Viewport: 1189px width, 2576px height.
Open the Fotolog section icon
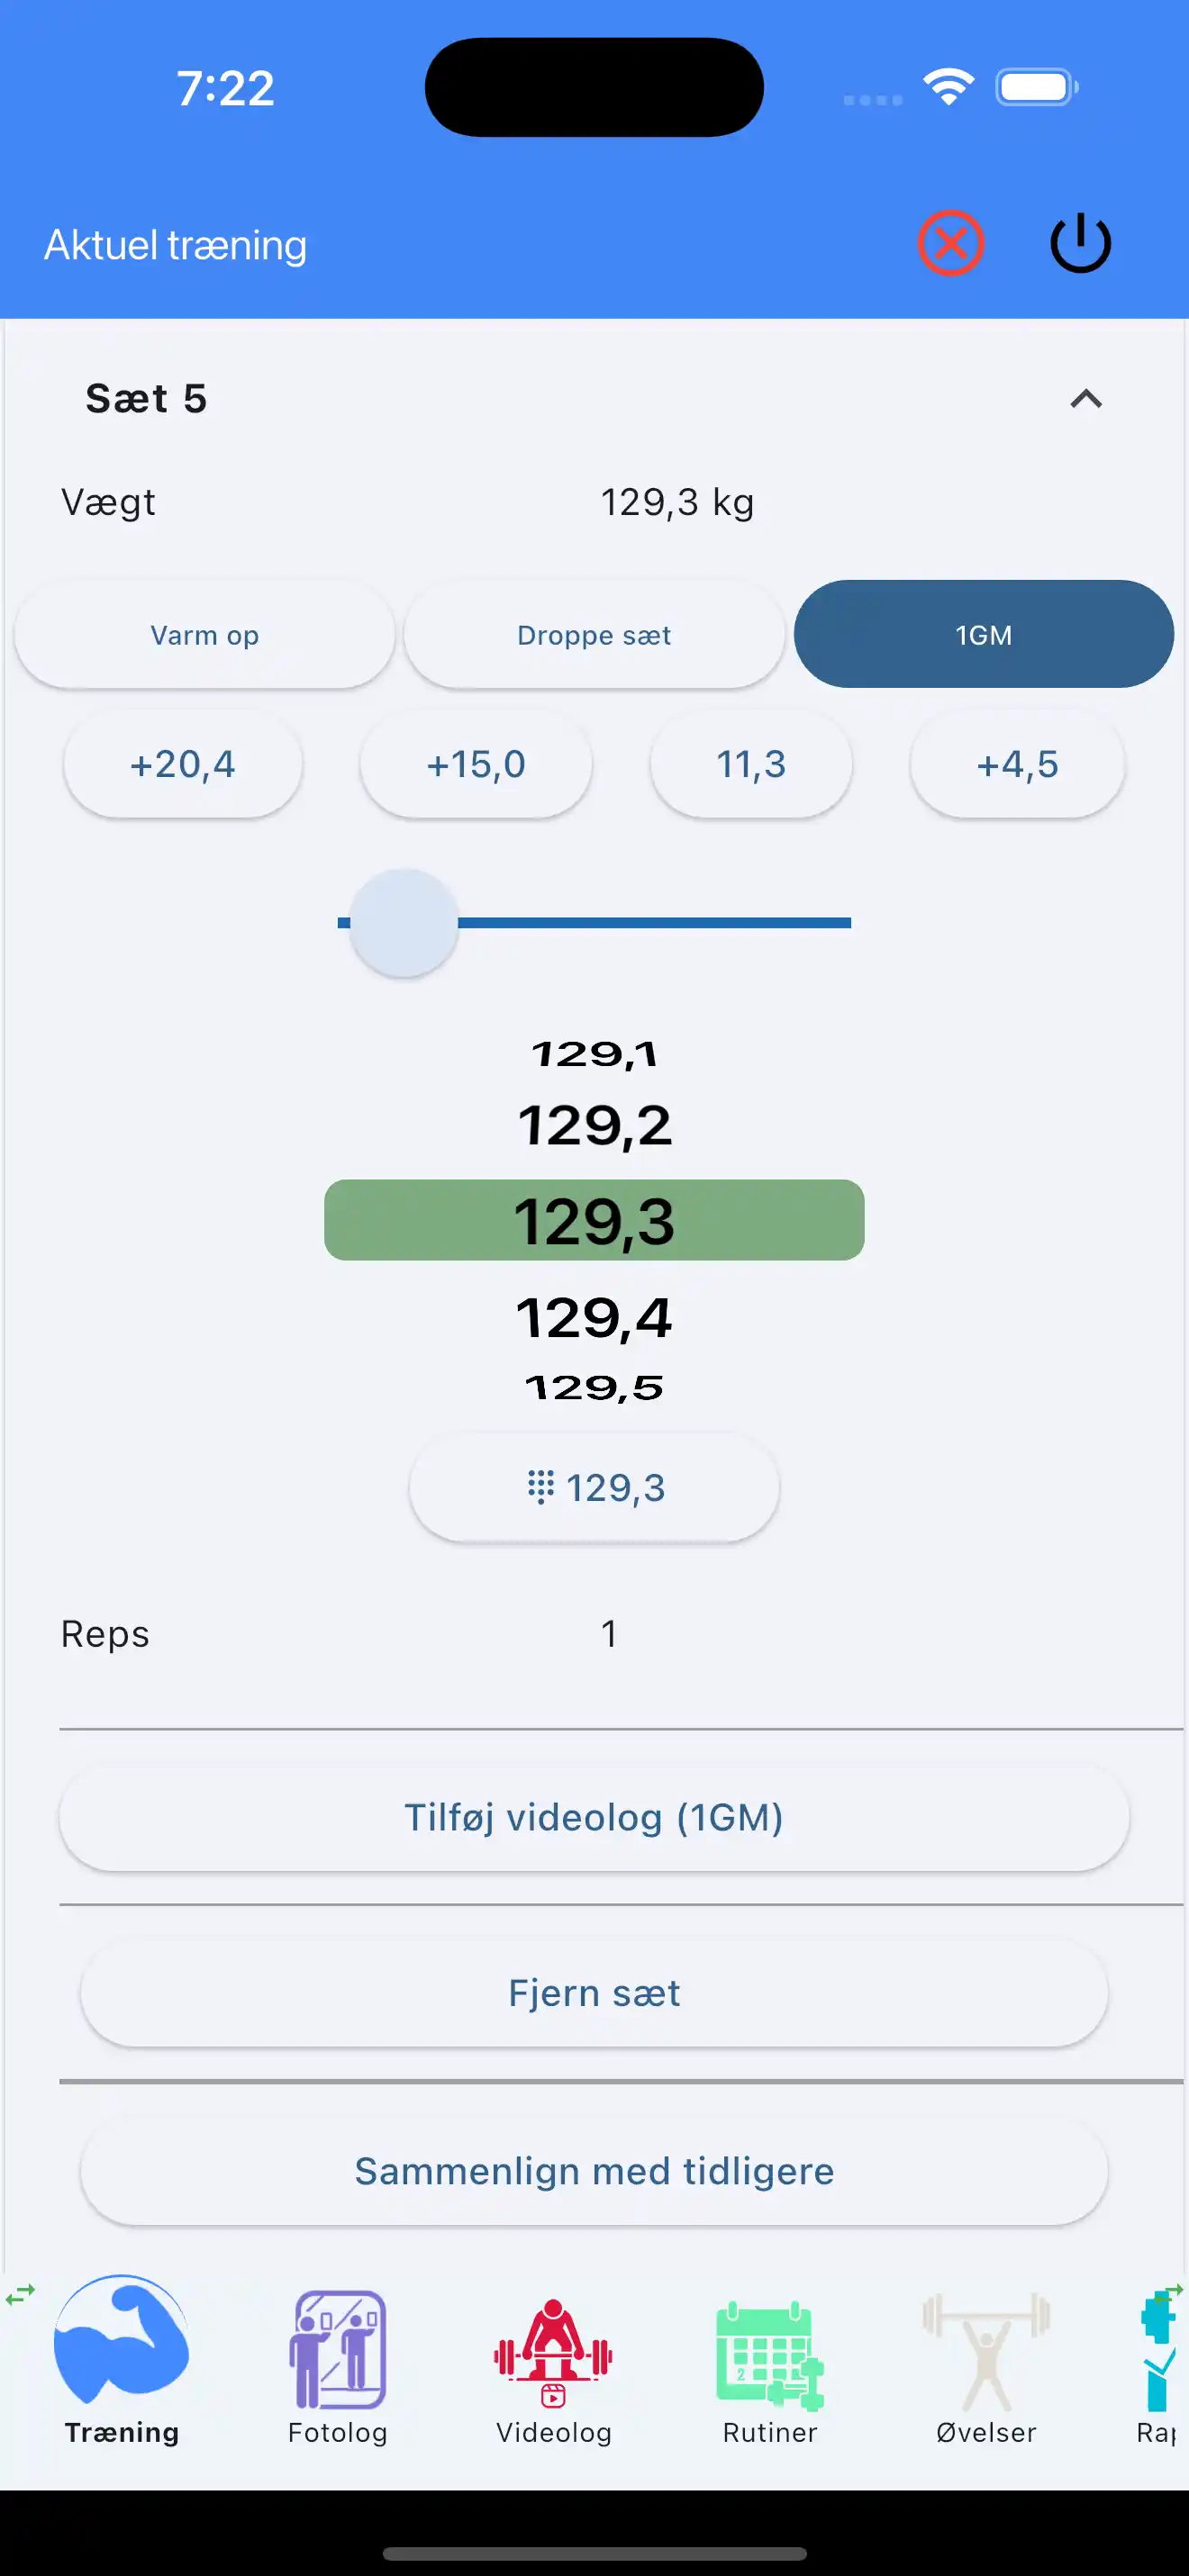pos(337,2350)
